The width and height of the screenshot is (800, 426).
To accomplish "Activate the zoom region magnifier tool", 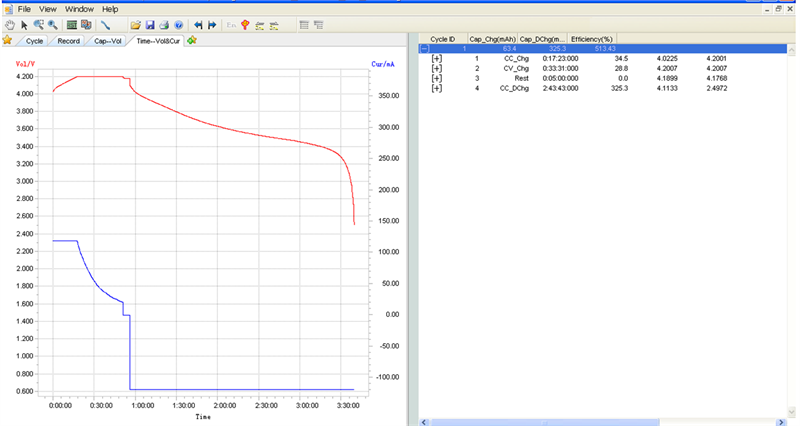I will (38, 24).
